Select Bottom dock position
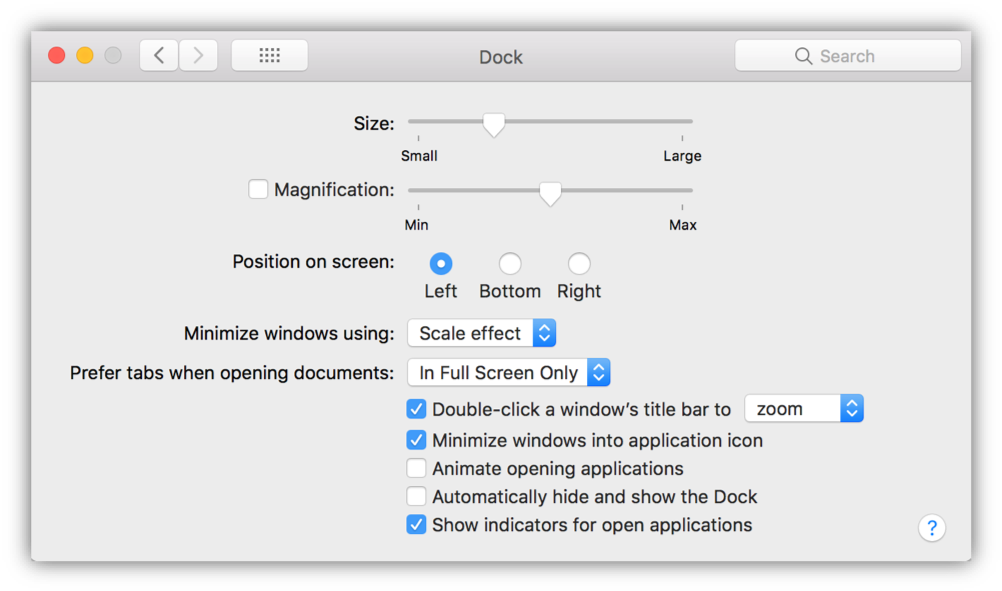 pos(510,264)
